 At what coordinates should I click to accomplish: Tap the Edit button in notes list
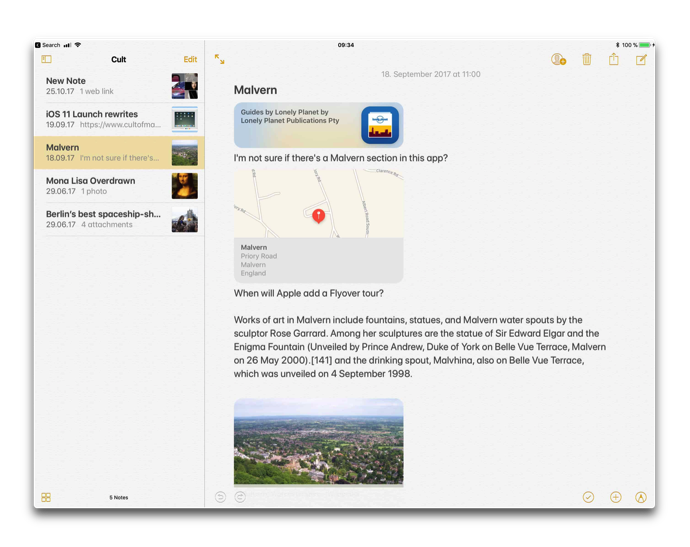click(190, 59)
